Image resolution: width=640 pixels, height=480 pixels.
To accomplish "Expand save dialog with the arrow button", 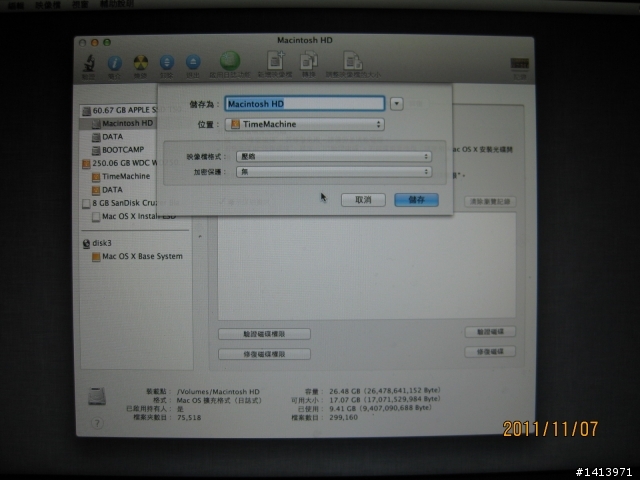I will pyautogui.click(x=397, y=104).
